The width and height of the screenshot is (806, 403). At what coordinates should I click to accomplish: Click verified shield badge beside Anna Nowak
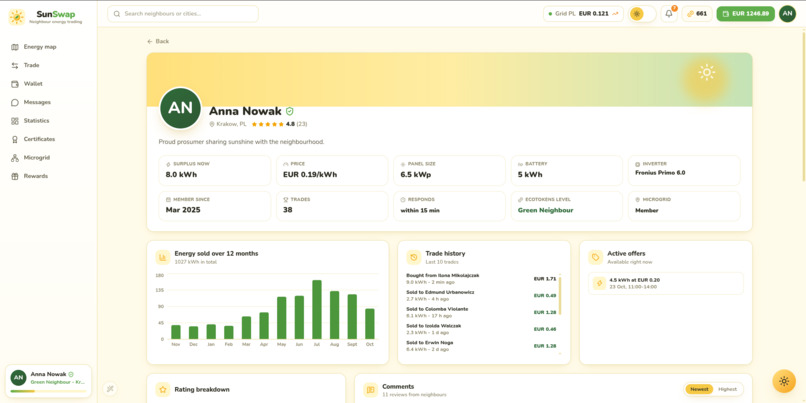pyautogui.click(x=290, y=111)
